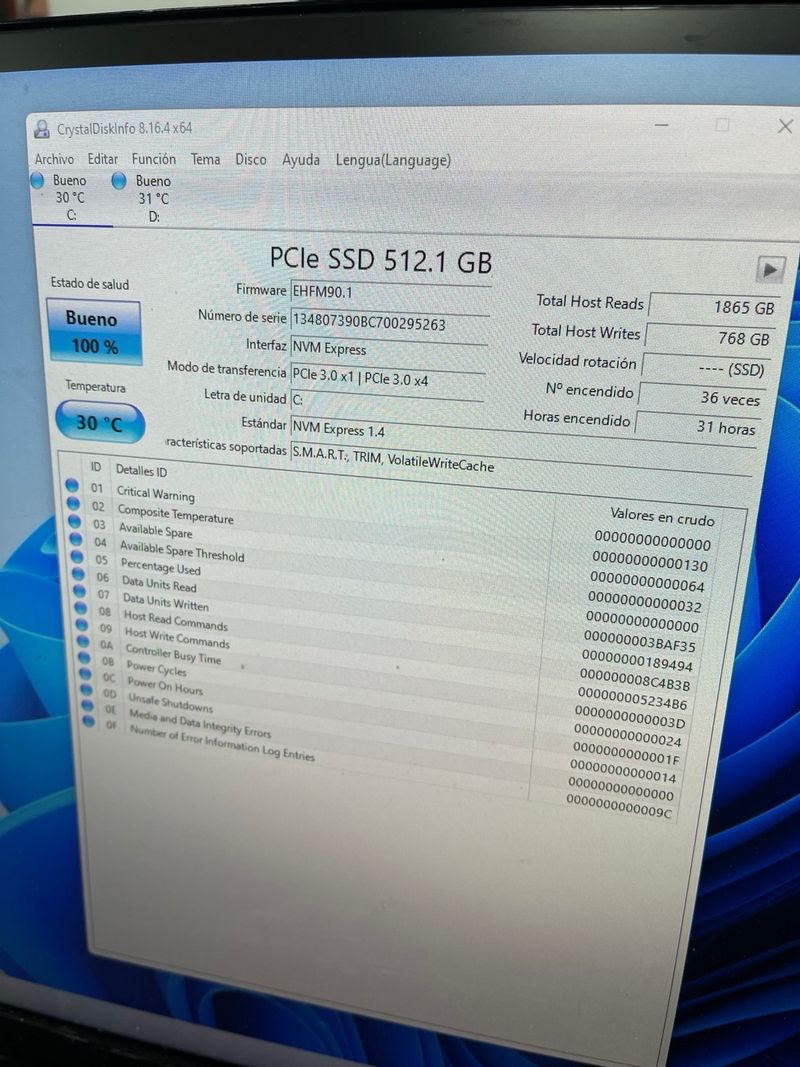This screenshot has width=800, height=1067.
Task: Click status icon of Data Units Read row
Action: tap(79, 575)
